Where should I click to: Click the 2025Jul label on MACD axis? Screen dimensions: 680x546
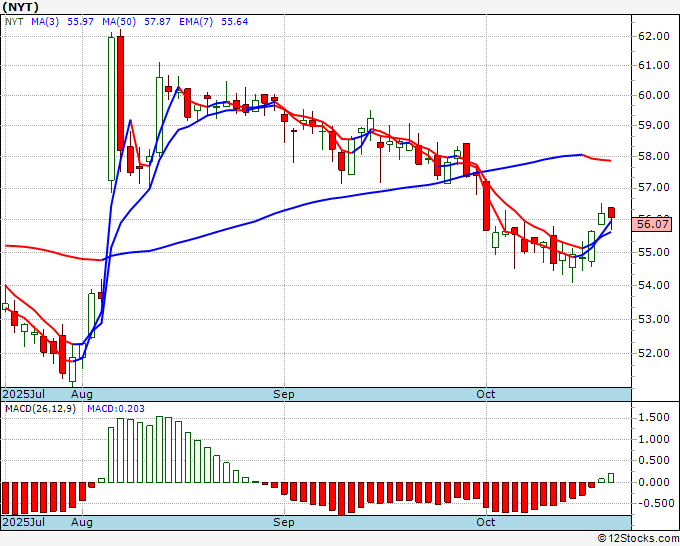[24, 522]
